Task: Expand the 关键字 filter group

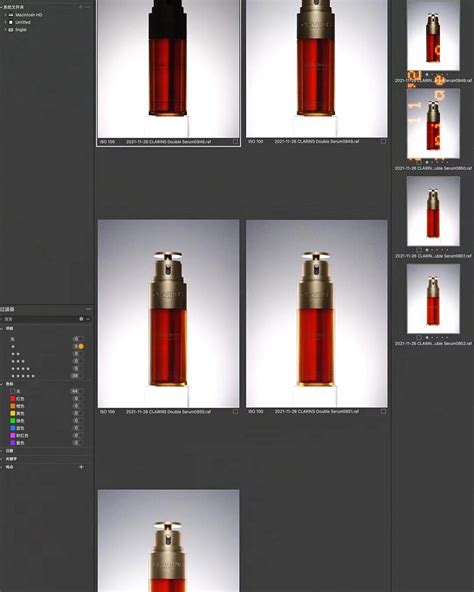Action: (2, 459)
